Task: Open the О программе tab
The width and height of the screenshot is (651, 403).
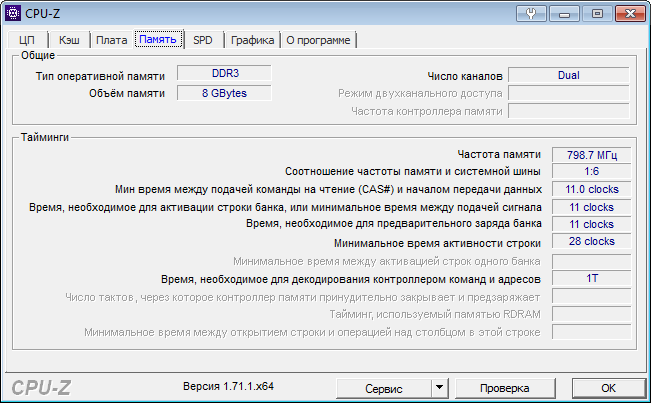Action: [x=318, y=40]
